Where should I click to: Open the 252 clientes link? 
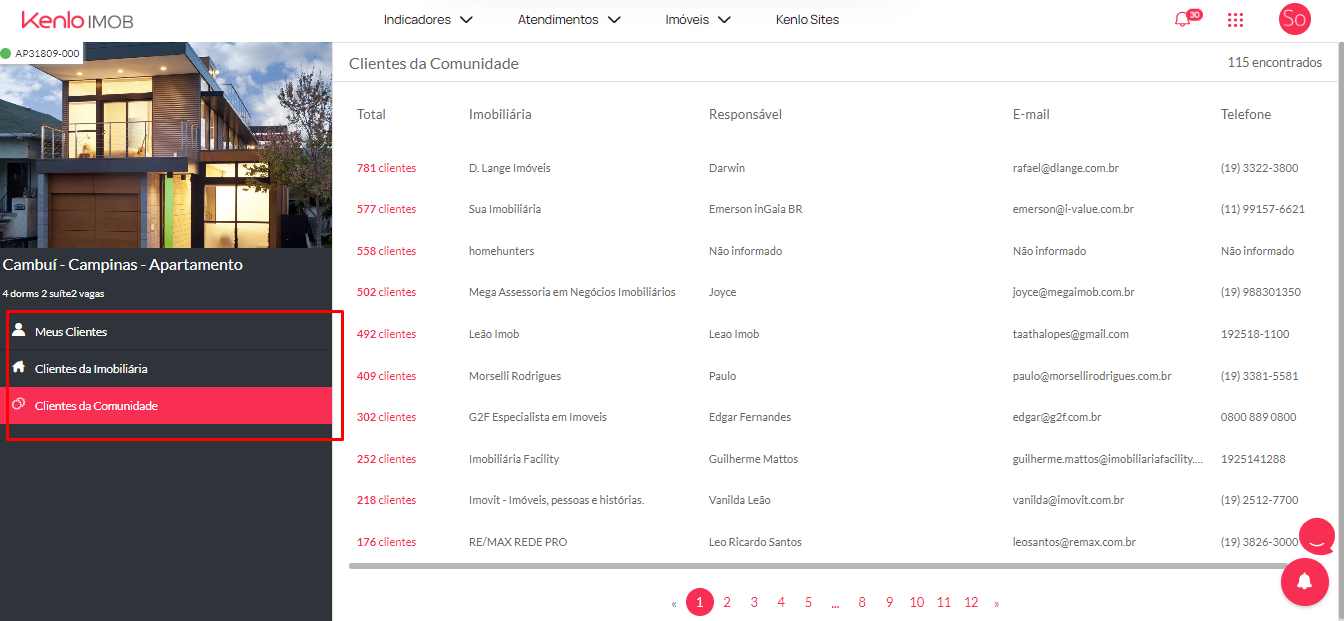coord(386,459)
